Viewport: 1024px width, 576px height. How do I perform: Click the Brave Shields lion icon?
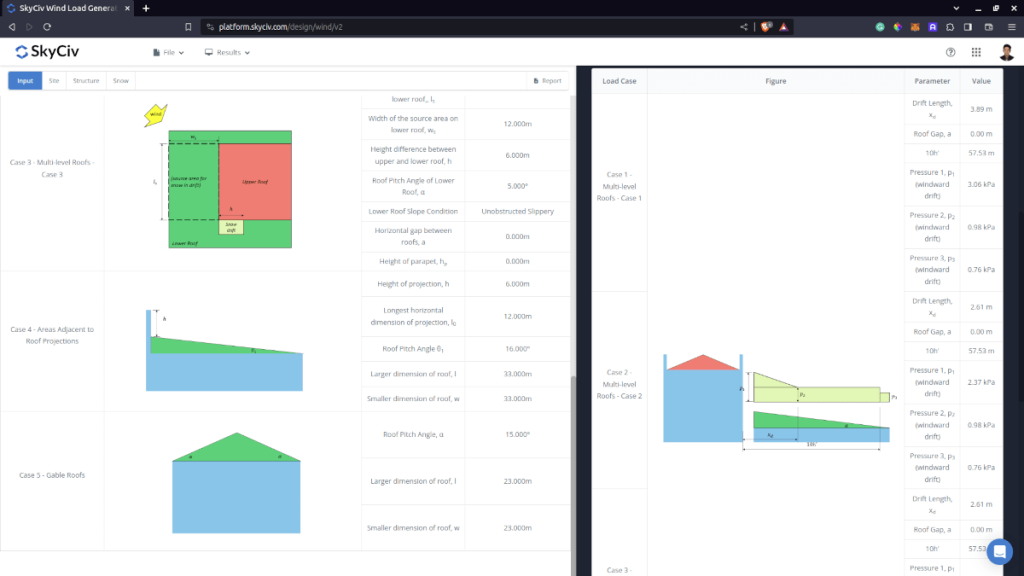(766, 27)
